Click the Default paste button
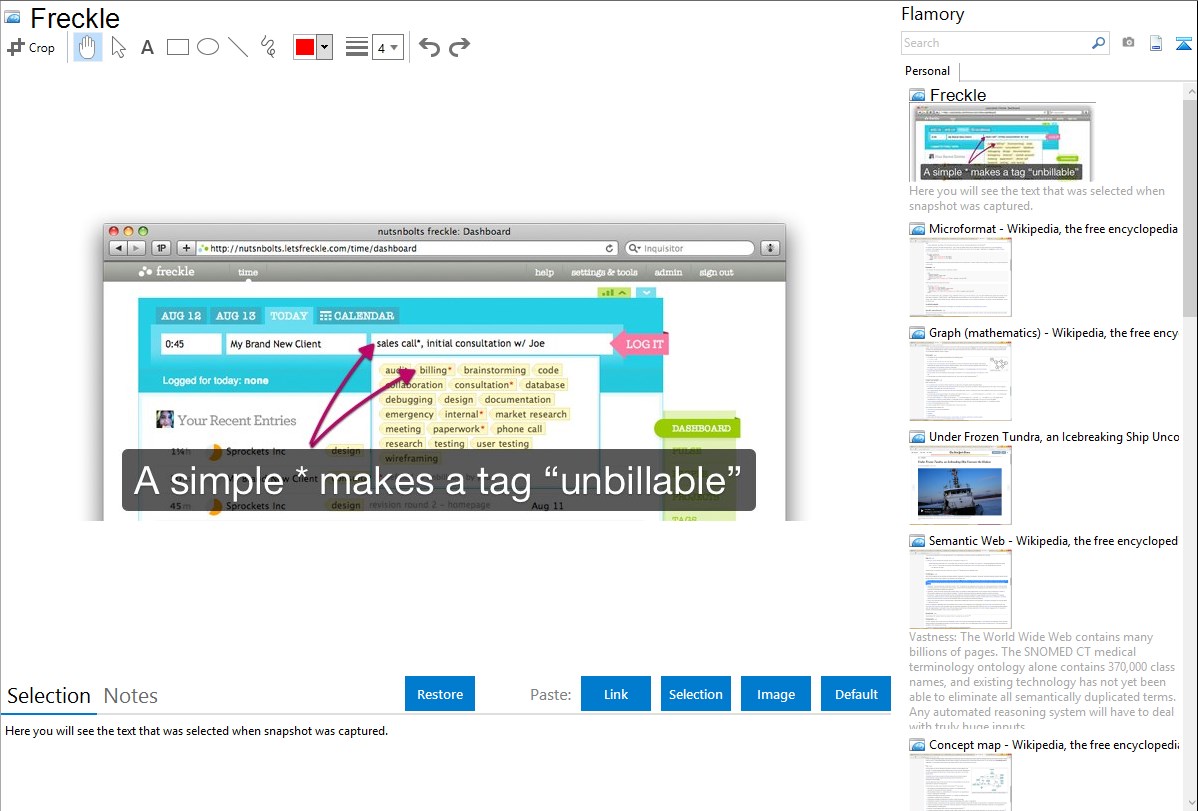Image resolution: width=1198 pixels, height=811 pixels. [x=856, y=694]
